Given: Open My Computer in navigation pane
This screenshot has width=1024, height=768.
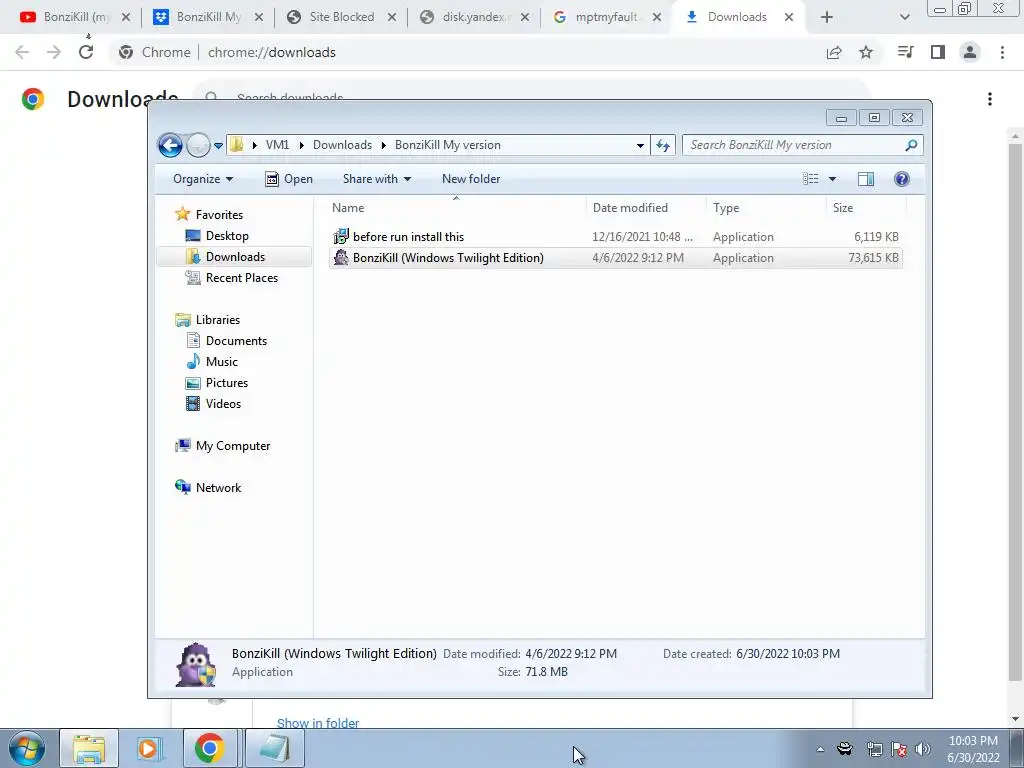Looking at the screenshot, I should (x=232, y=446).
